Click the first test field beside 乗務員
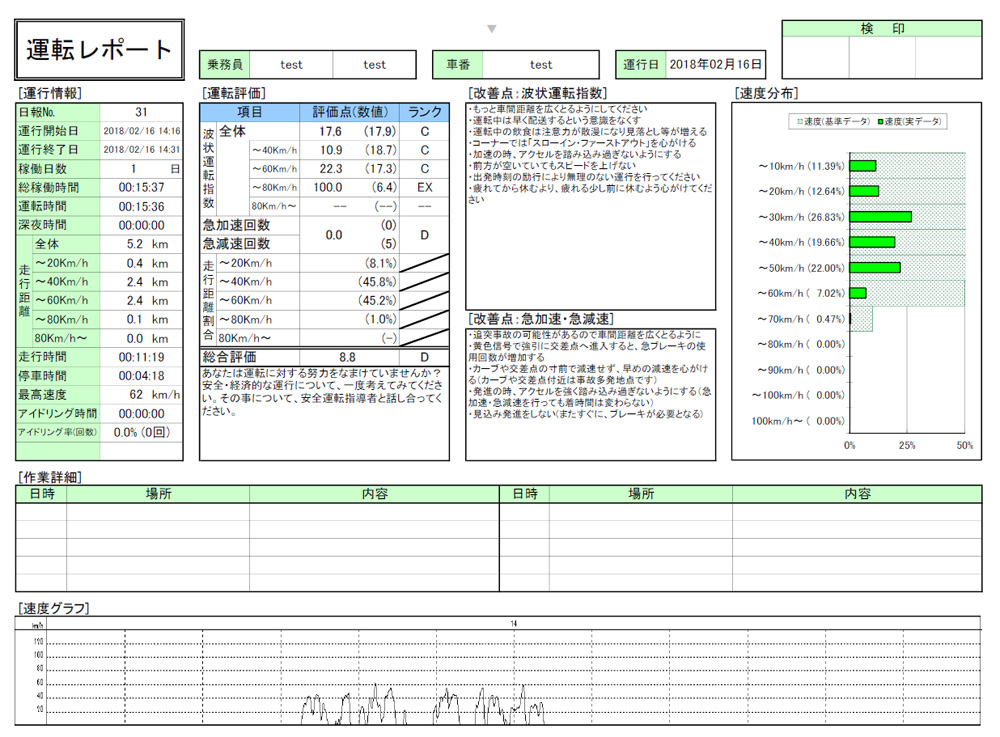This screenshot has width=1000, height=737. click(x=291, y=65)
